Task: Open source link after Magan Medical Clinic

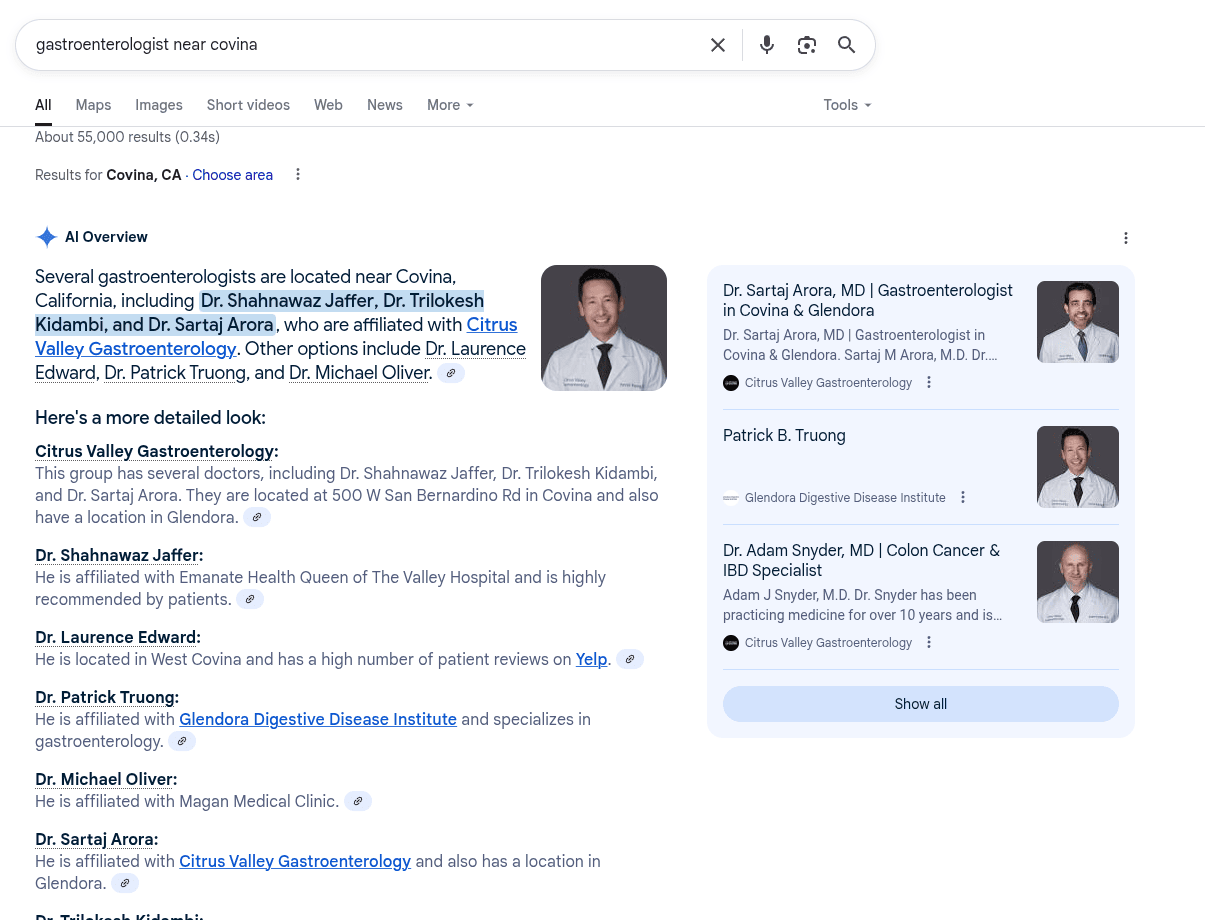Action: [358, 802]
